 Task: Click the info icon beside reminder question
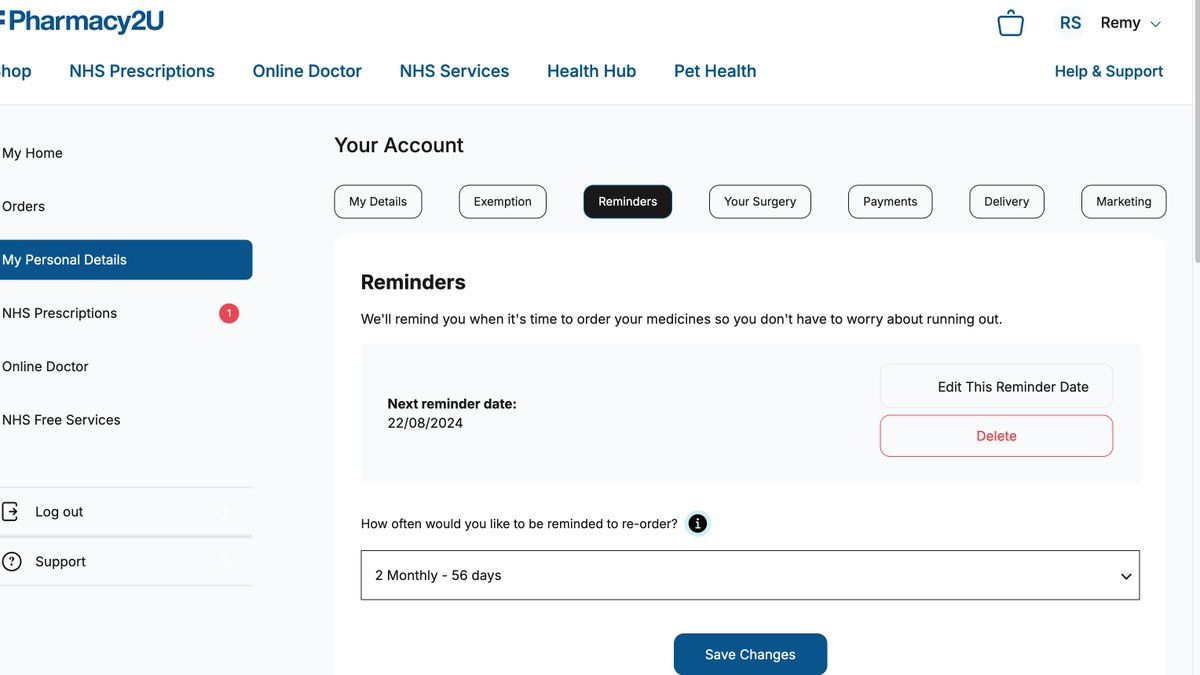click(698, 523)
